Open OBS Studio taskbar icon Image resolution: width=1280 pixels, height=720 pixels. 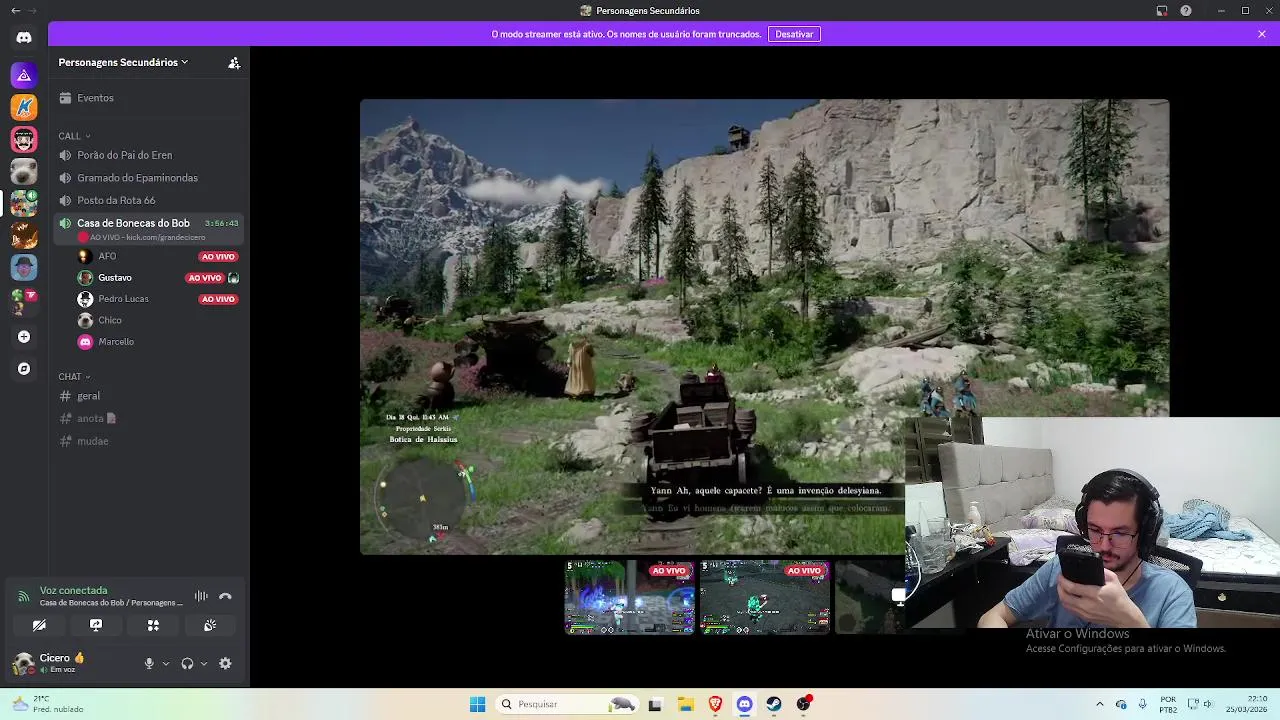804,704
